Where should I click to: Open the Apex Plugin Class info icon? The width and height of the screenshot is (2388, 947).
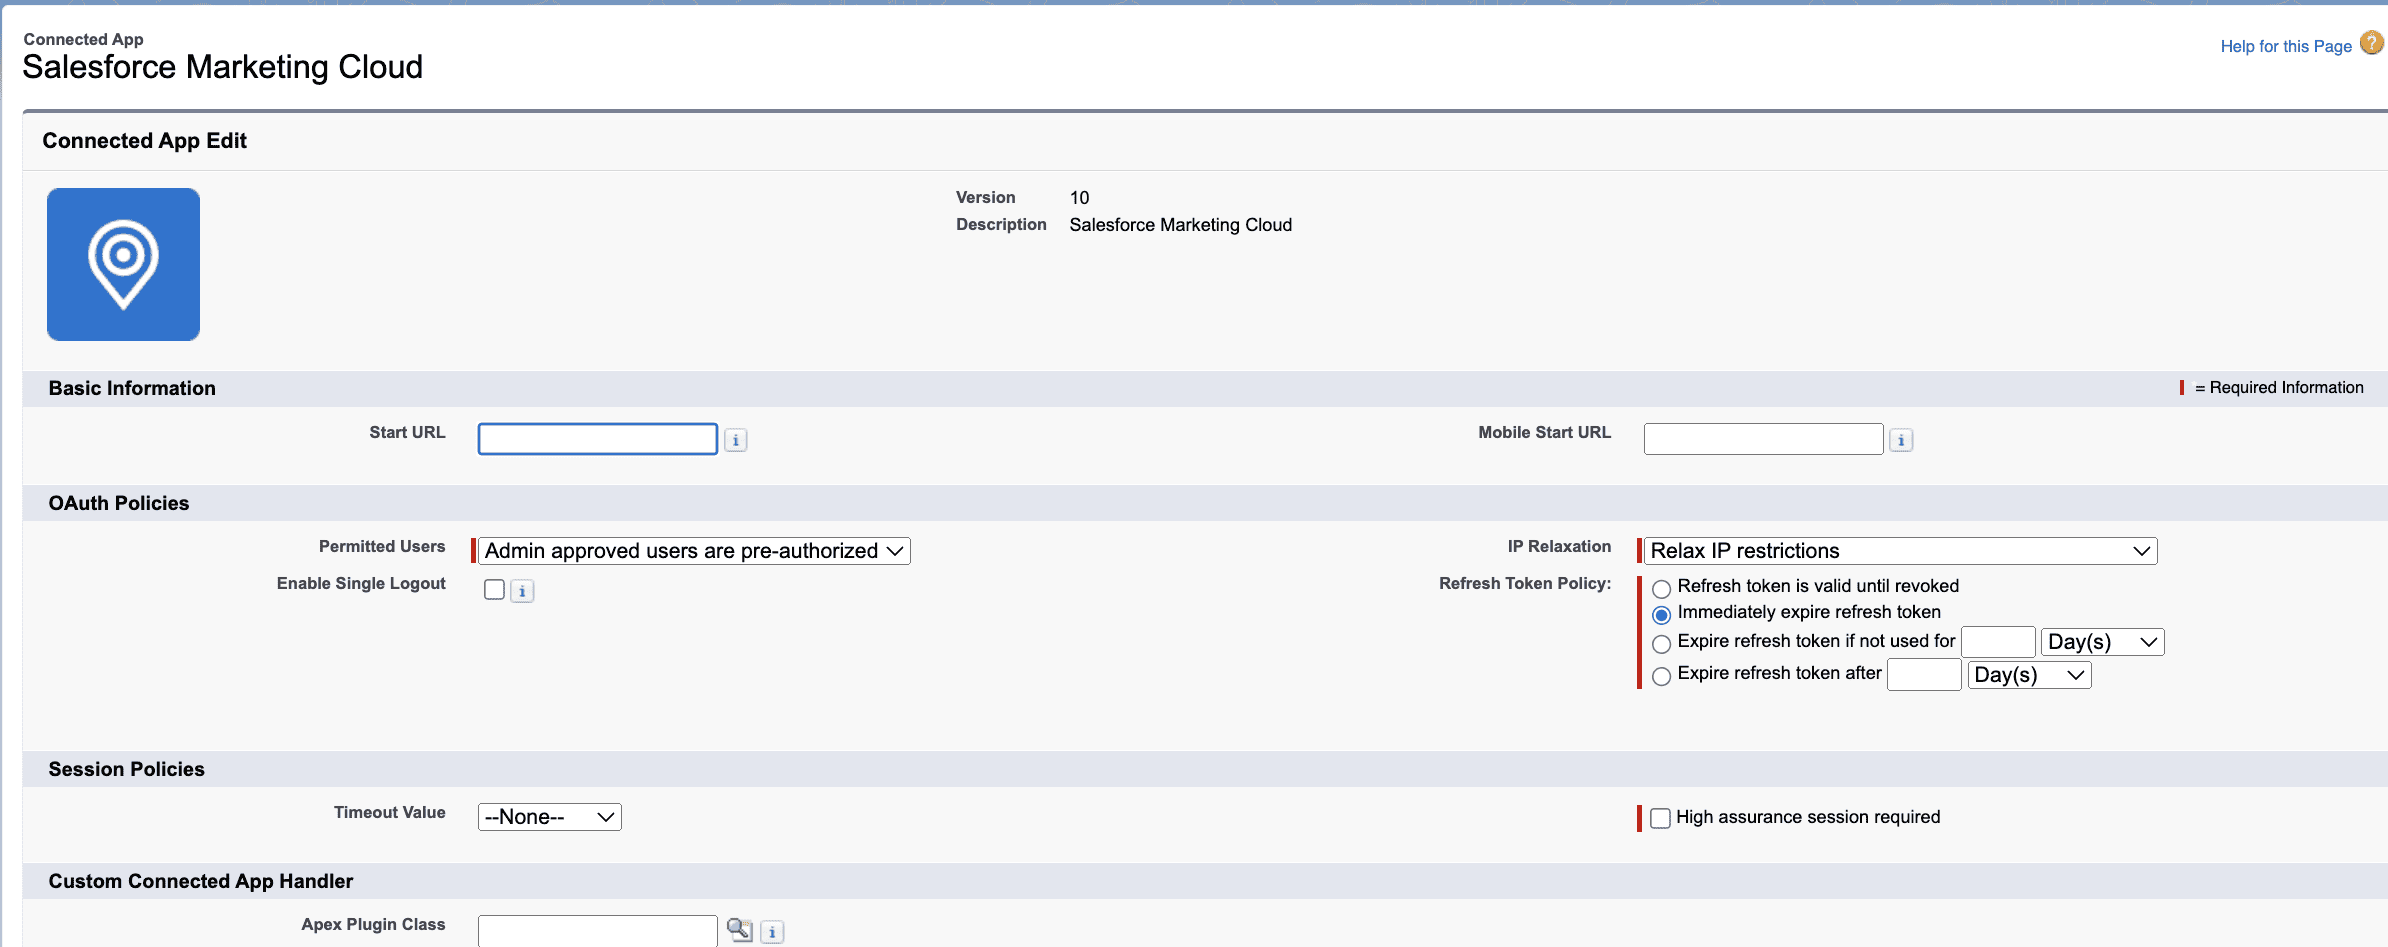(772, 932)
